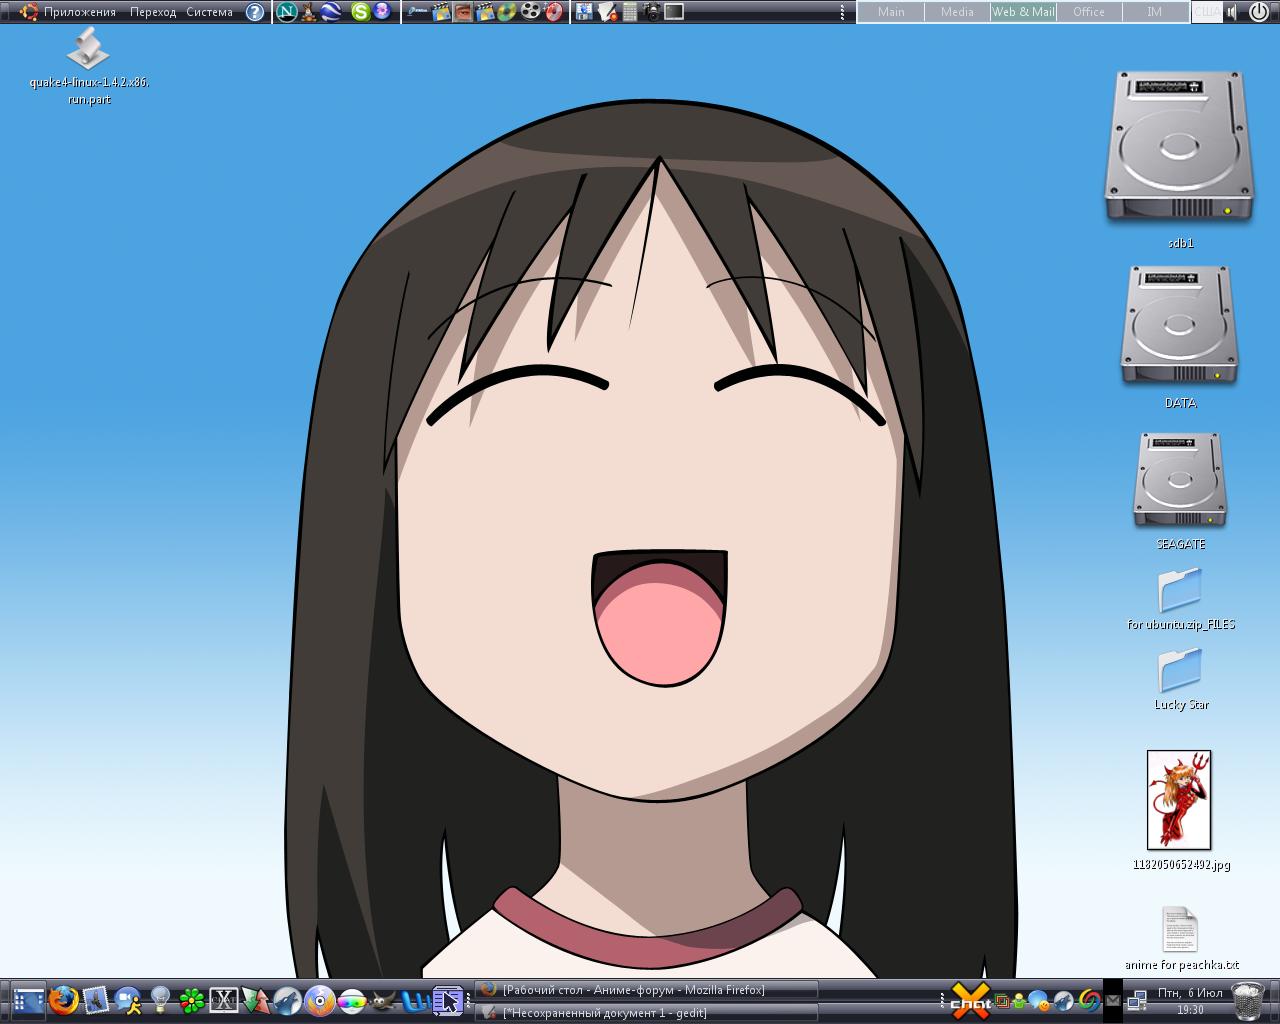This screenshot has height=1024, width=1280.
Task: Launch Skype green S icon
Action: point(361,12)
